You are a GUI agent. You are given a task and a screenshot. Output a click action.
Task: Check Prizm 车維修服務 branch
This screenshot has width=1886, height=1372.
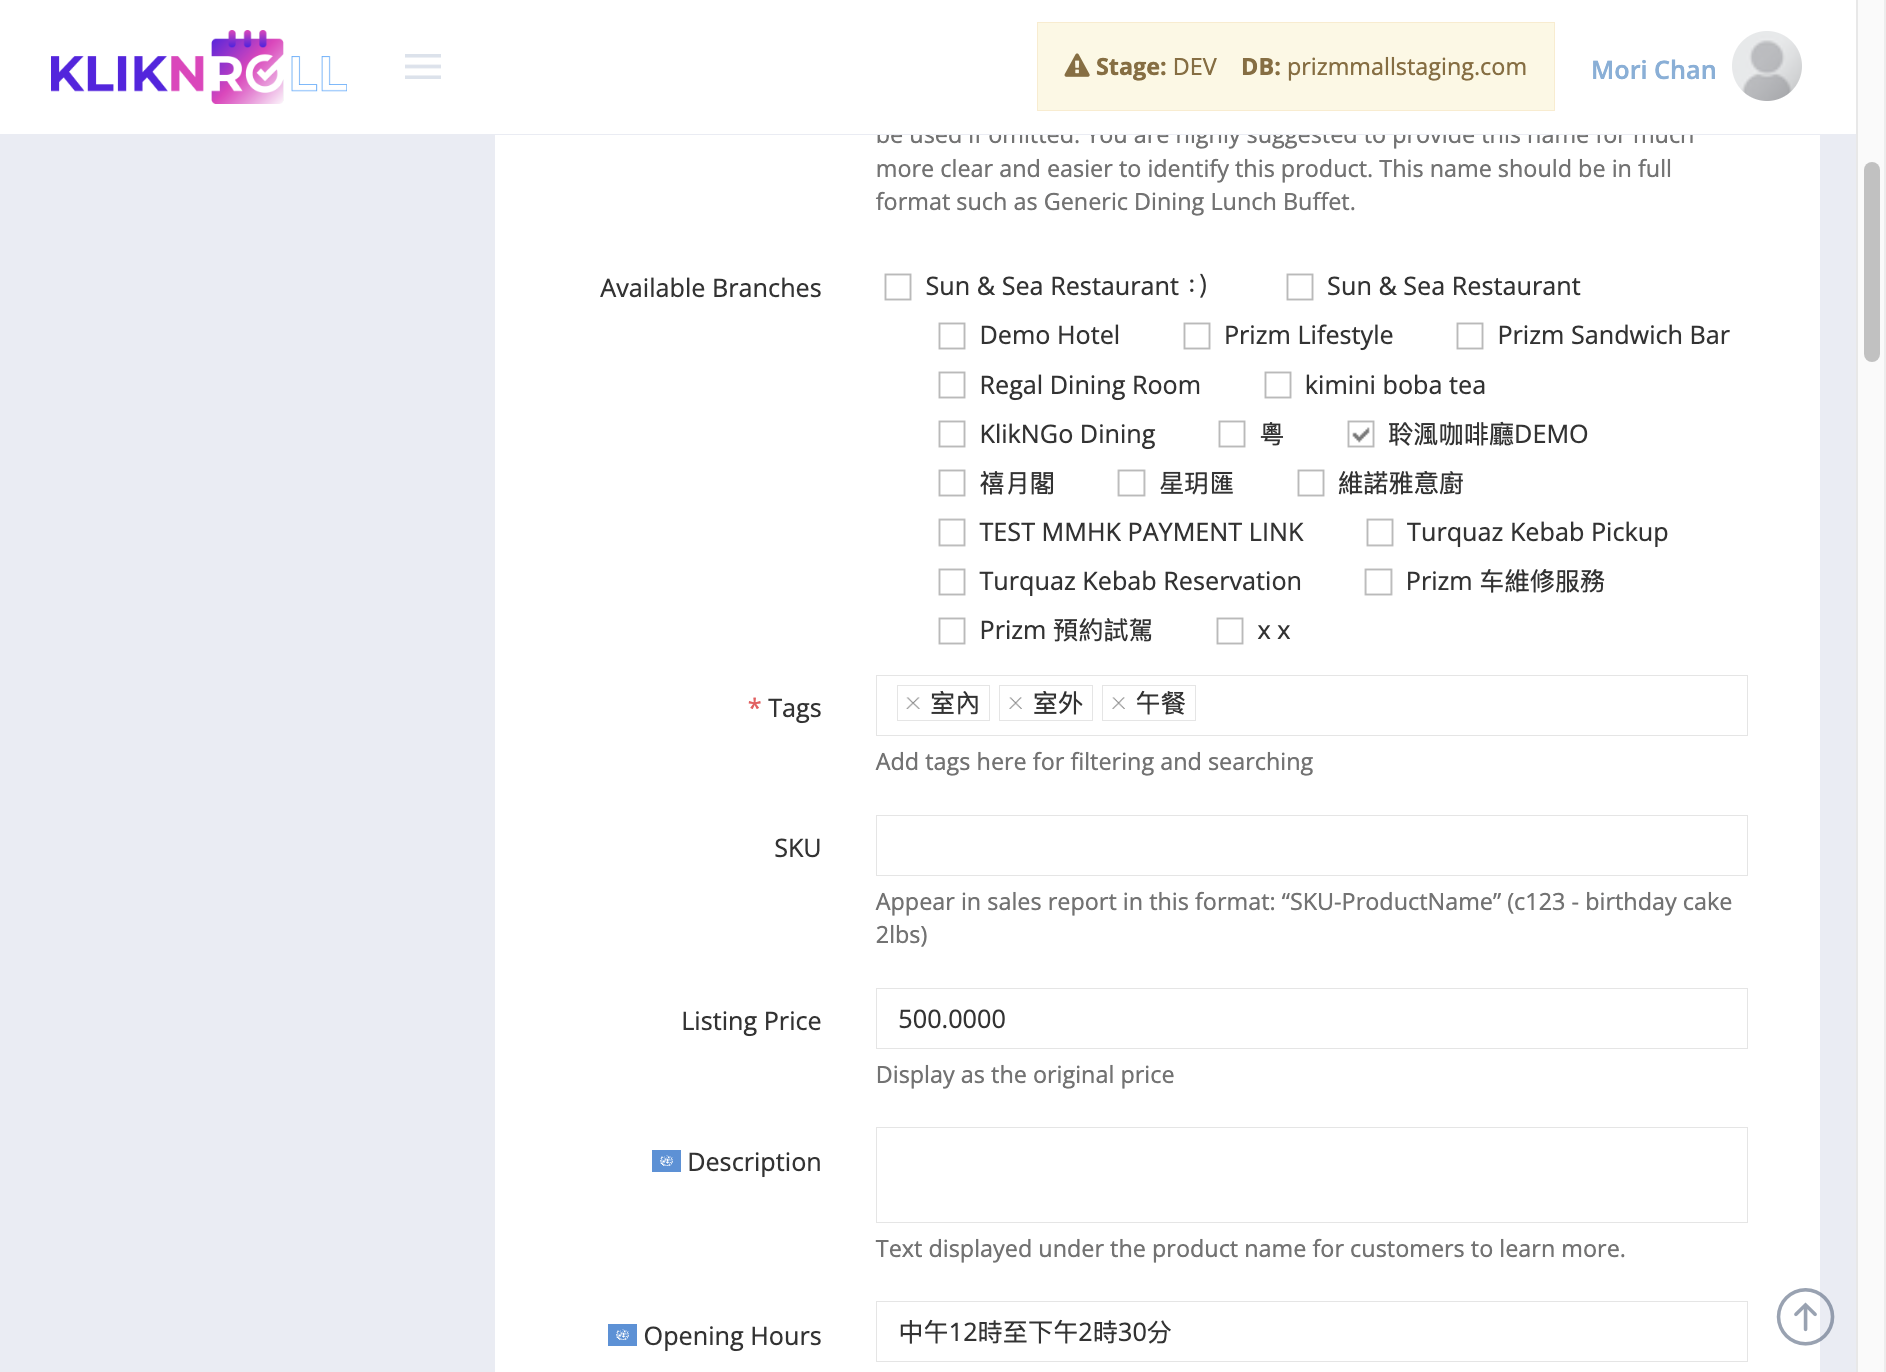(x=1379, y=581)
